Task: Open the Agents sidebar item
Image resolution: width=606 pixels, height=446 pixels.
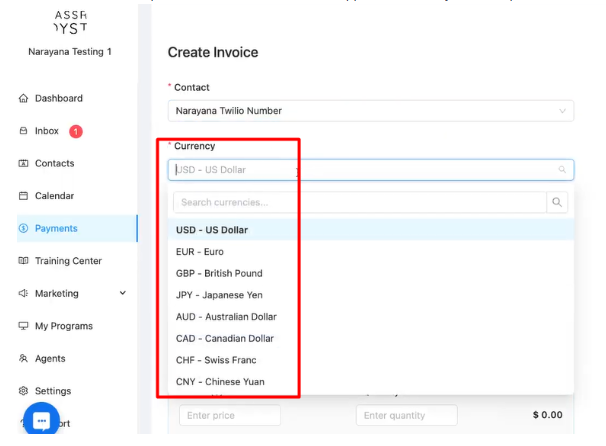Action: [50, 358]
